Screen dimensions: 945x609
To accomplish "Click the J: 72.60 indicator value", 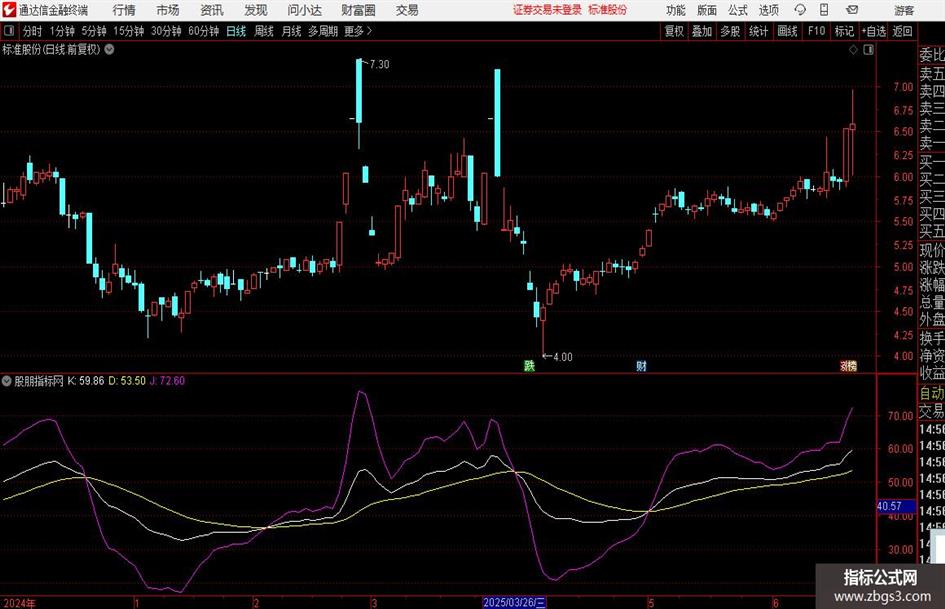I will pyautogui.click(x=167, y=381).
